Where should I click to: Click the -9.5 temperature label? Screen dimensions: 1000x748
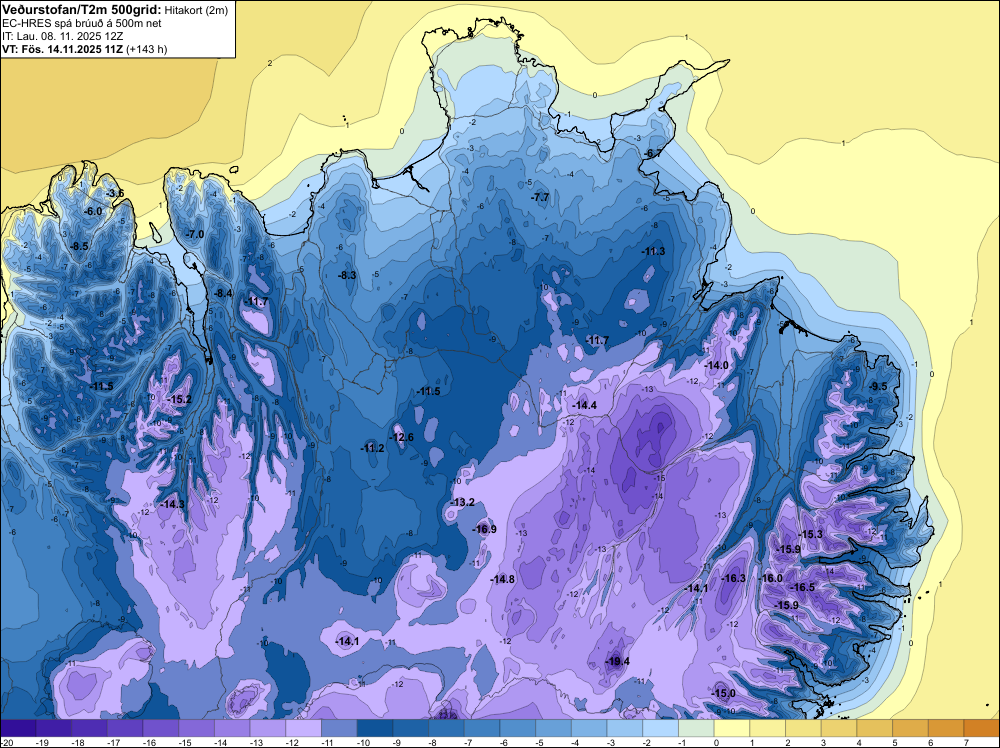[878, 386]
